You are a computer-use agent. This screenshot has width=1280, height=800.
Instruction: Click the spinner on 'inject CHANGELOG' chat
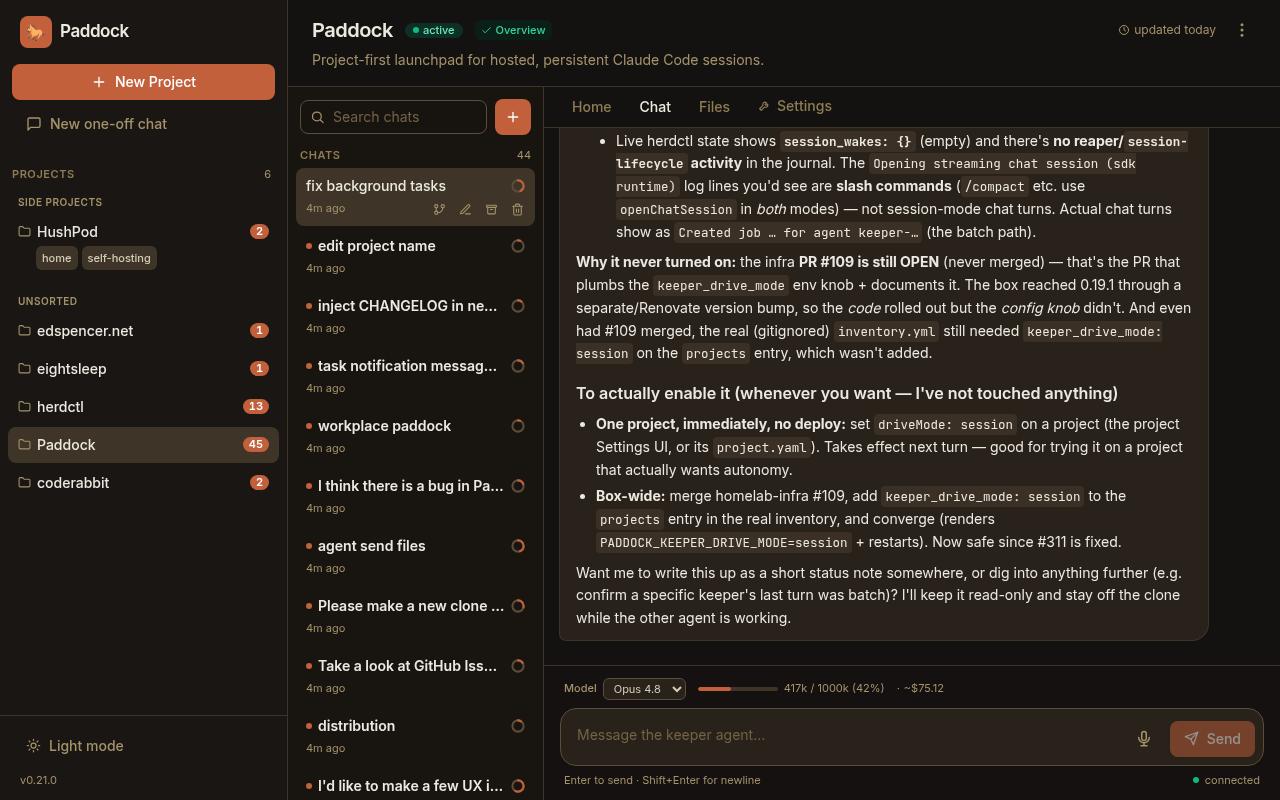[x=518, y=306]
